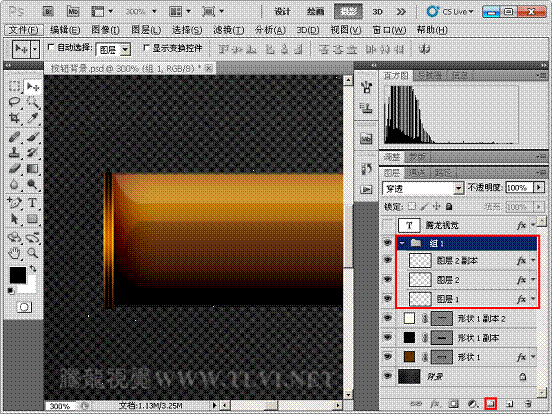Click the delete layer trash icon
The height and width of the screenshot is (414, 552).
(528, 403)
